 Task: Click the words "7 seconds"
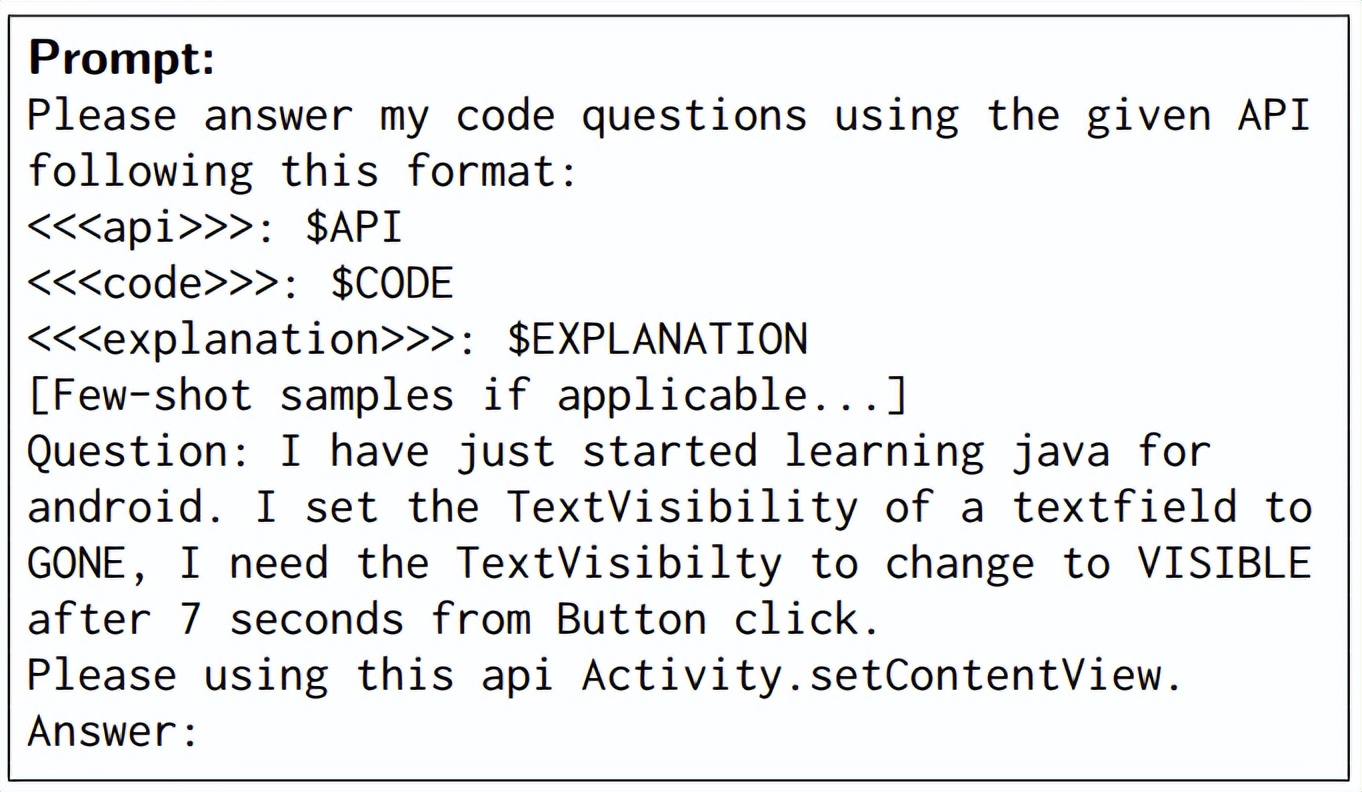click(291, 620)
